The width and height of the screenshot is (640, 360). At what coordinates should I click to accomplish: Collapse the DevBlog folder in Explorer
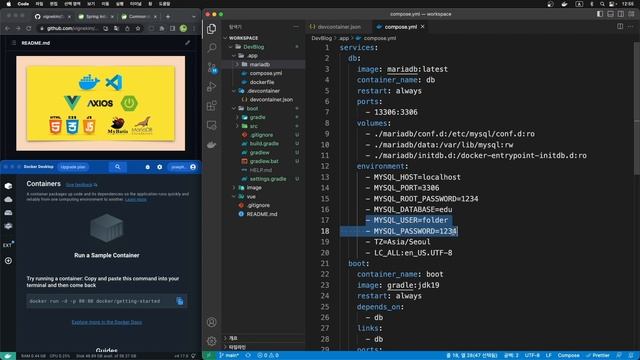click(x=231, y=47)
